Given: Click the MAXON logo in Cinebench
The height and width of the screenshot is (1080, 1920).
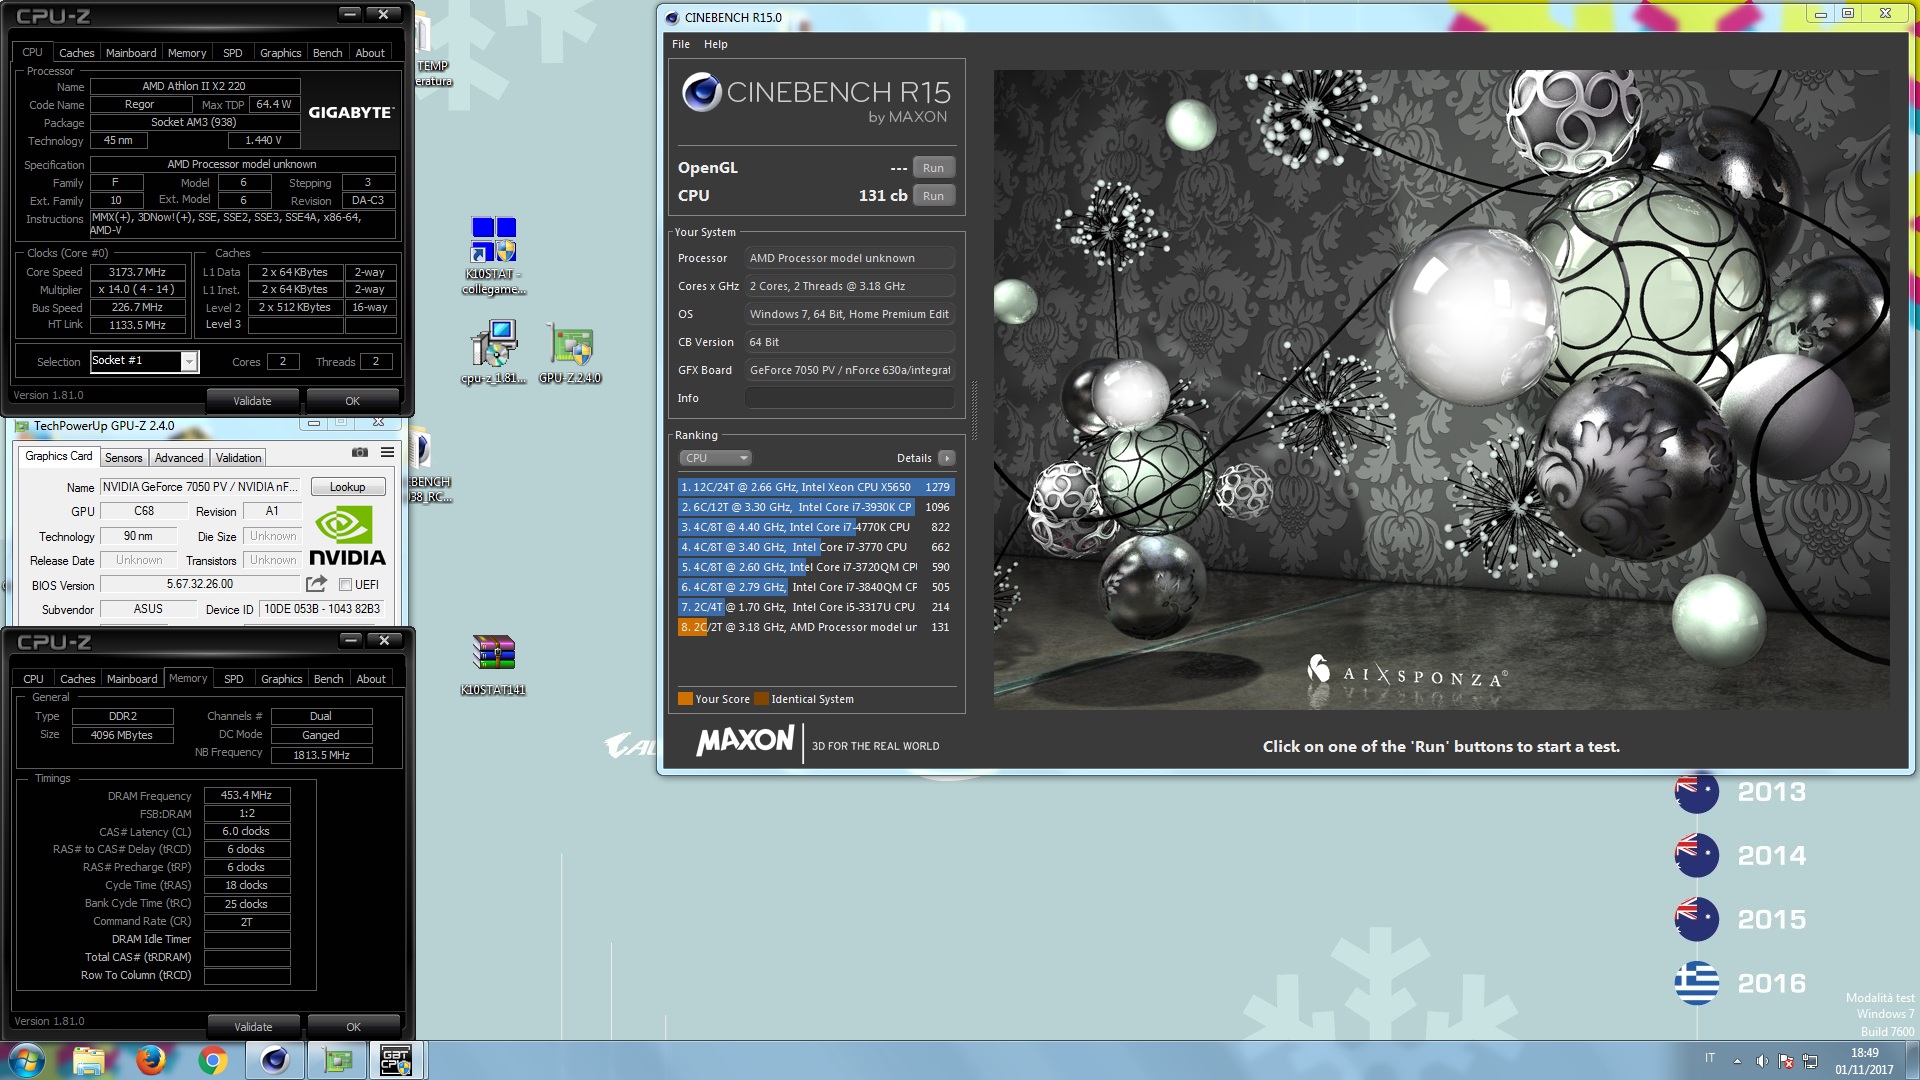Looking at the screenshot, I should pos(745,741).
